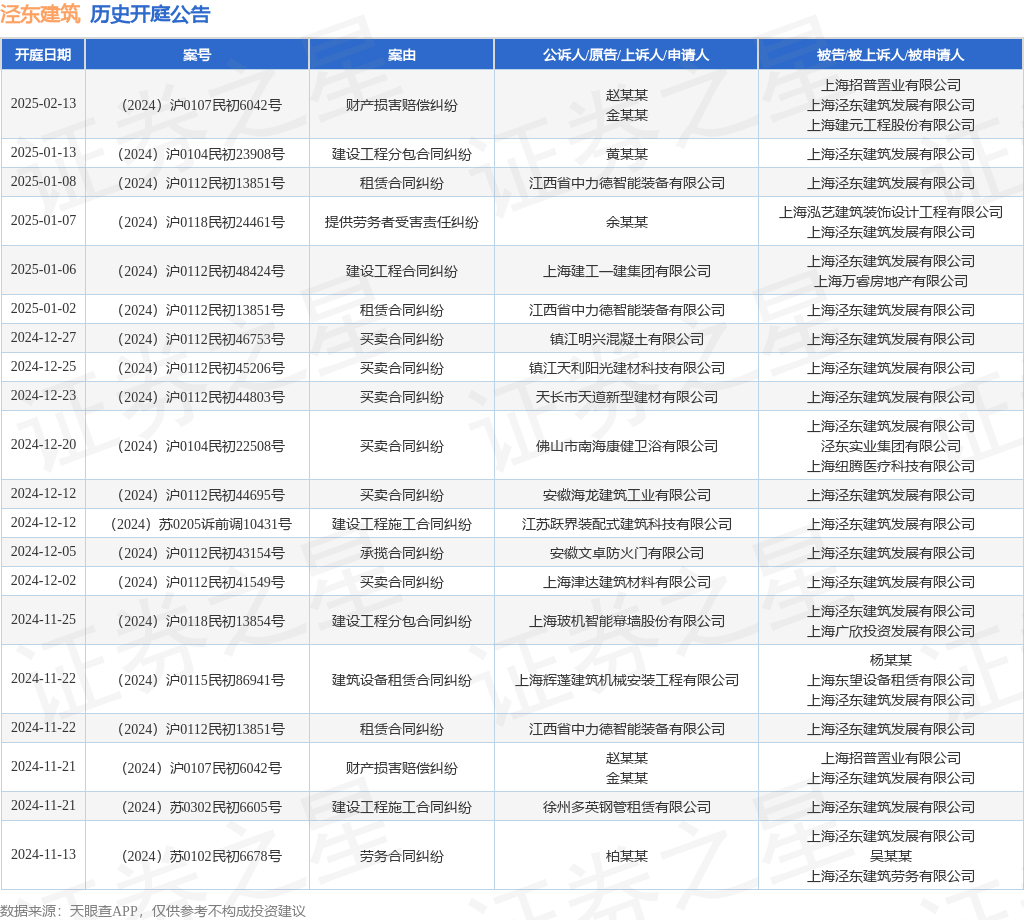
Task: Click defendant 上海万睿房地产有限公司
Action: point(891,281)
